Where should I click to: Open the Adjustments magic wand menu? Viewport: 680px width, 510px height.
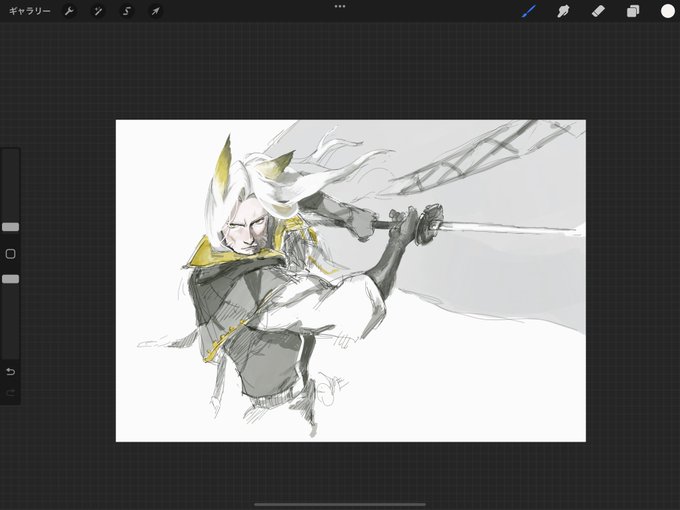coord(98,11)
